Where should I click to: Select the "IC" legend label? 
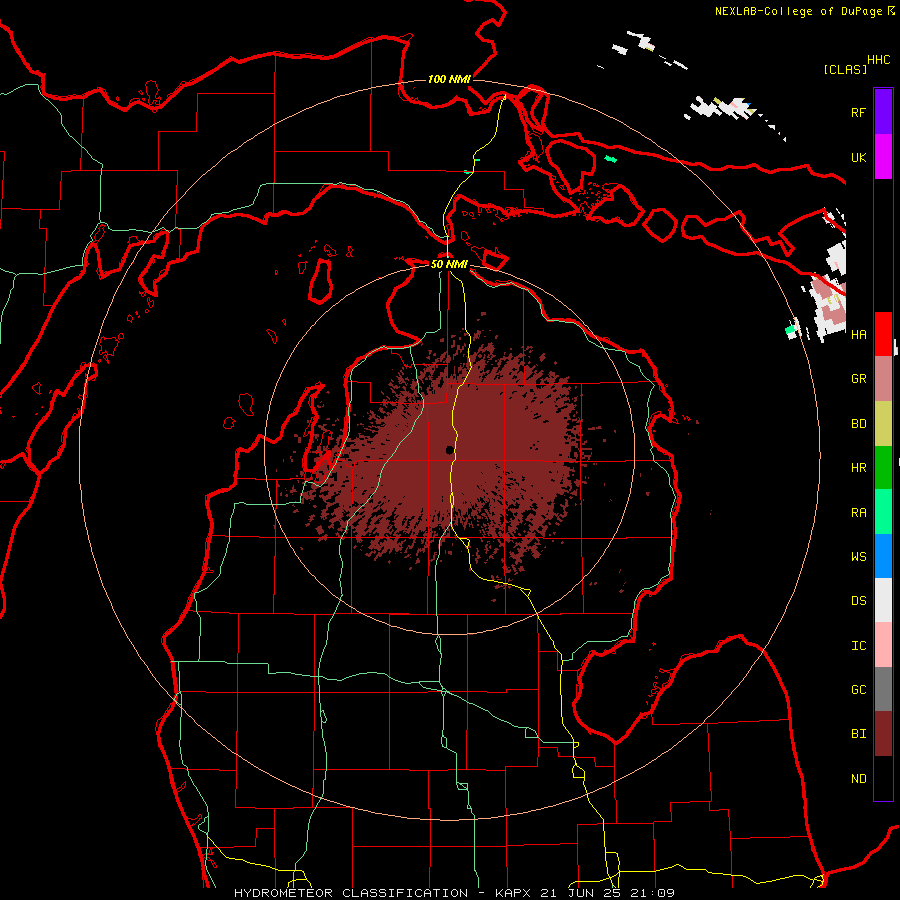(858, 646)
